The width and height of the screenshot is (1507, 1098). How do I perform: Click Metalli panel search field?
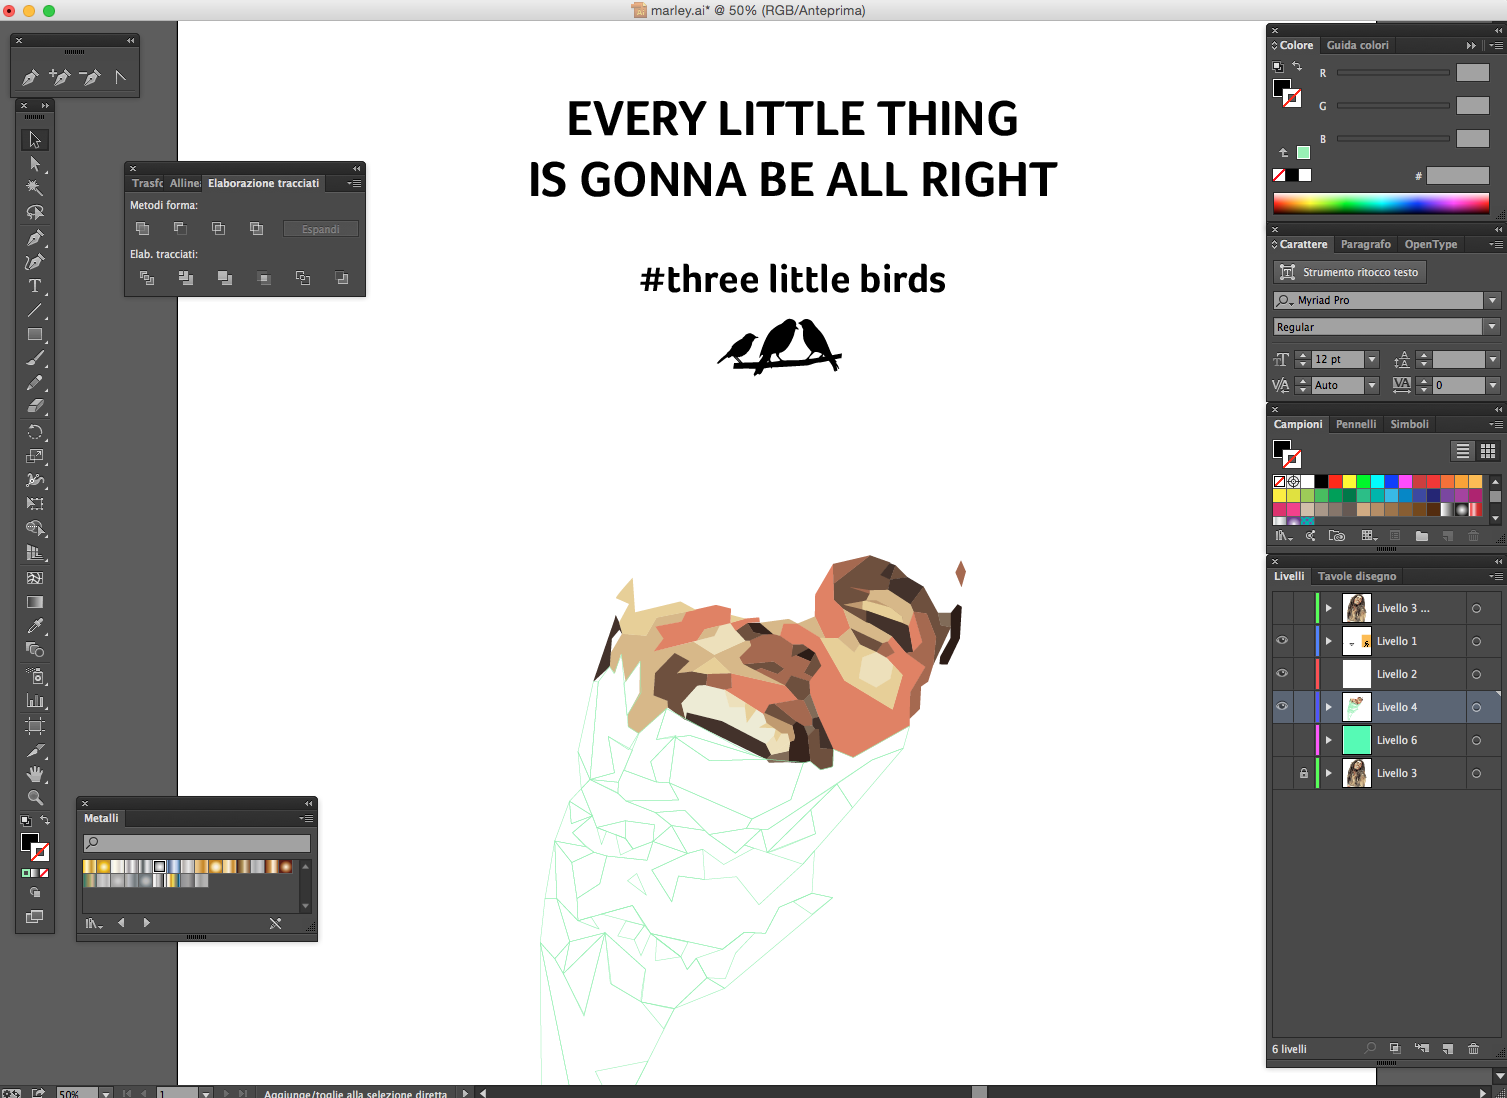click(197, 843)
